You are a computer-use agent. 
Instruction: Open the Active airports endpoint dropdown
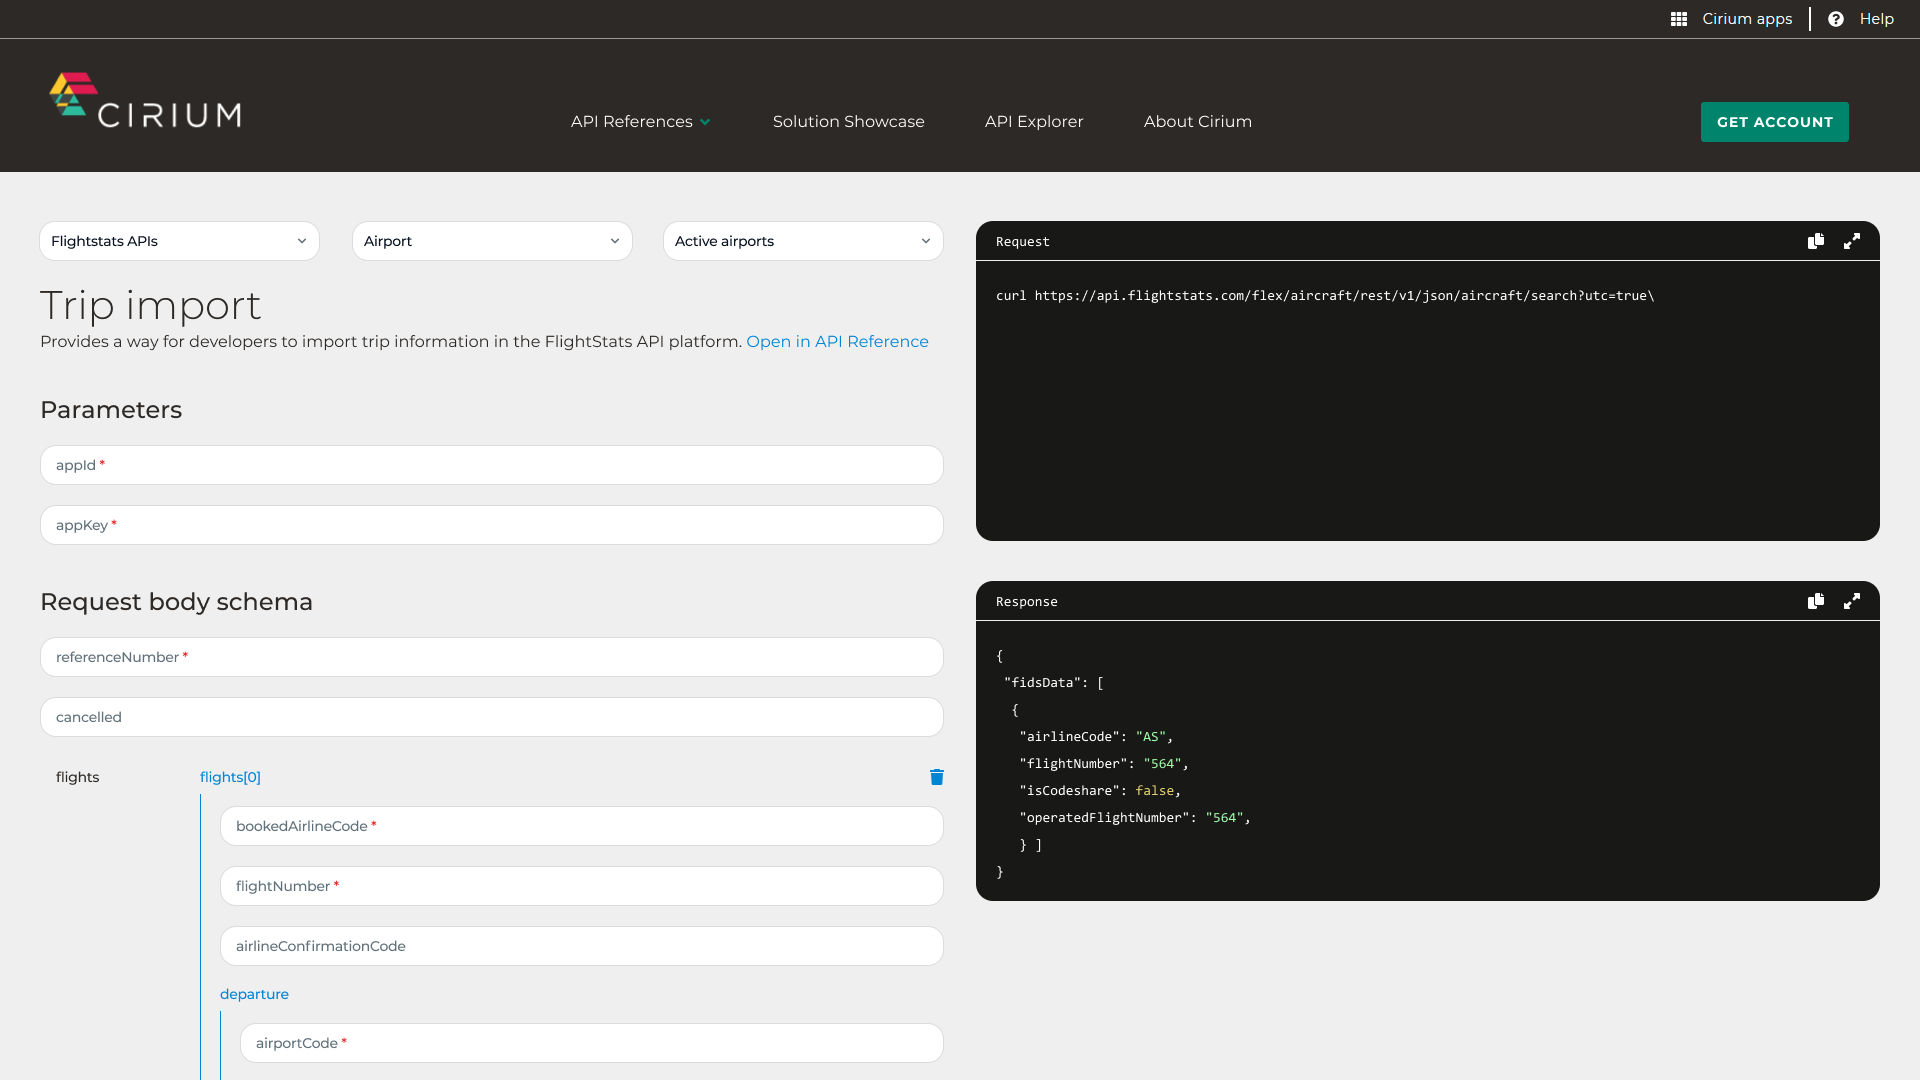click(803, 241)
